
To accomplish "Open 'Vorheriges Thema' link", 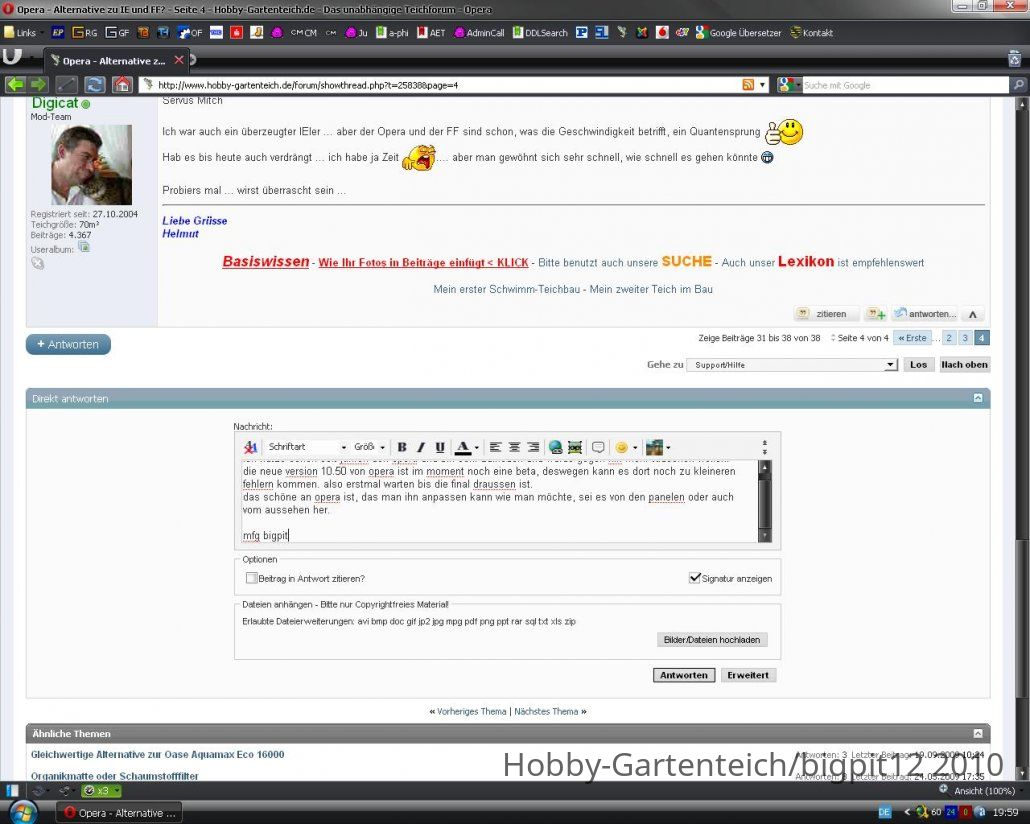I will tap(472, 712).
